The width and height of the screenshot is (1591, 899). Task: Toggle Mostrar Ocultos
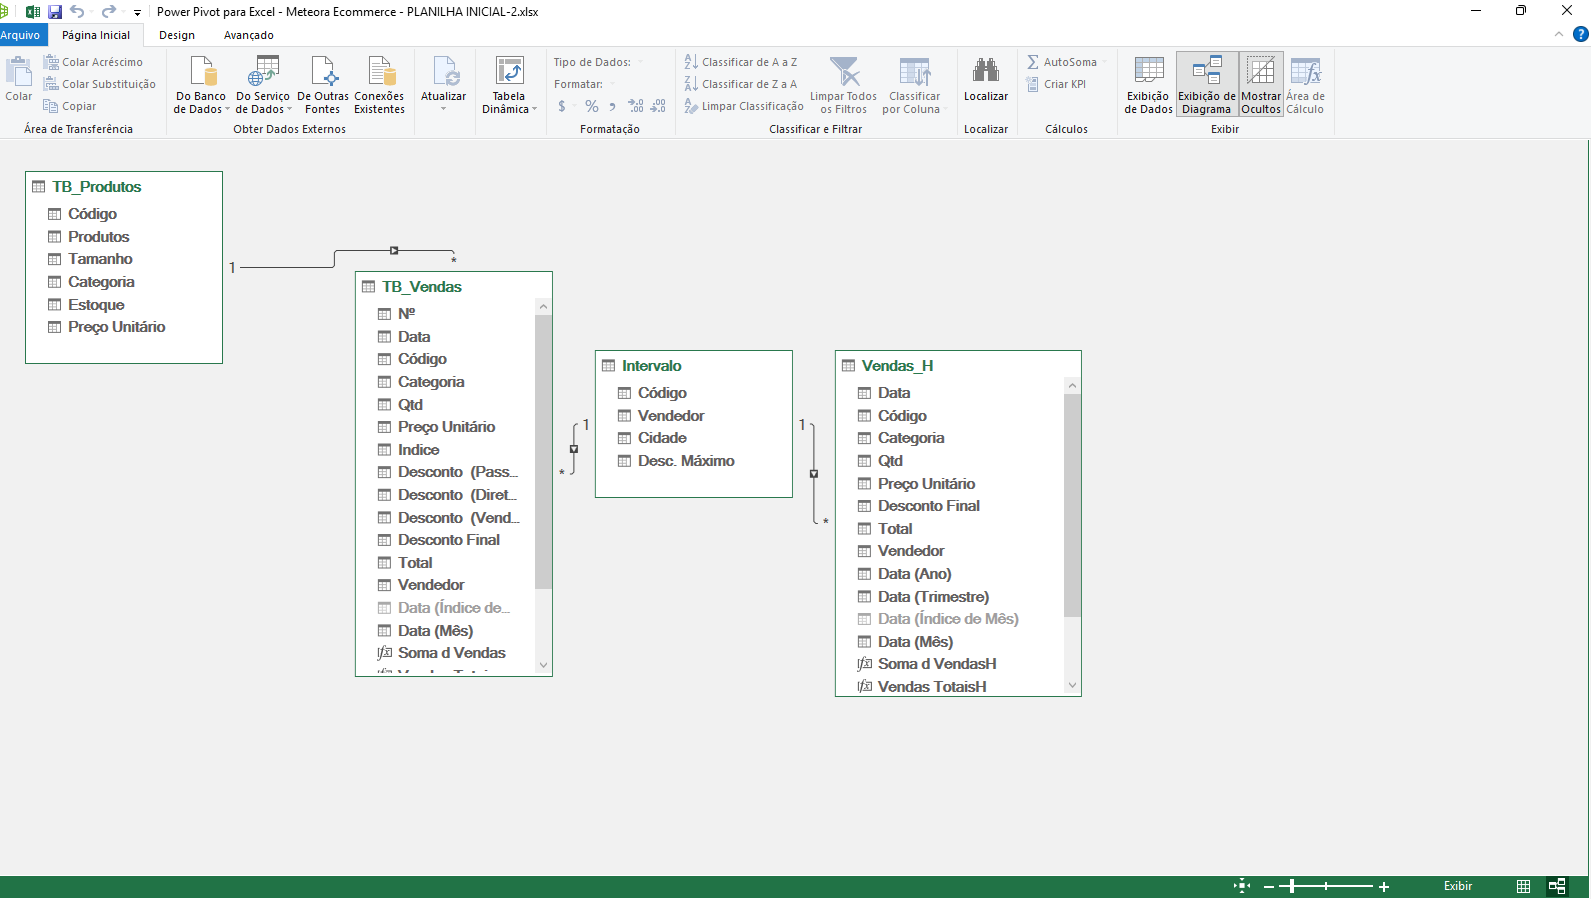(x=1261, y=86)
